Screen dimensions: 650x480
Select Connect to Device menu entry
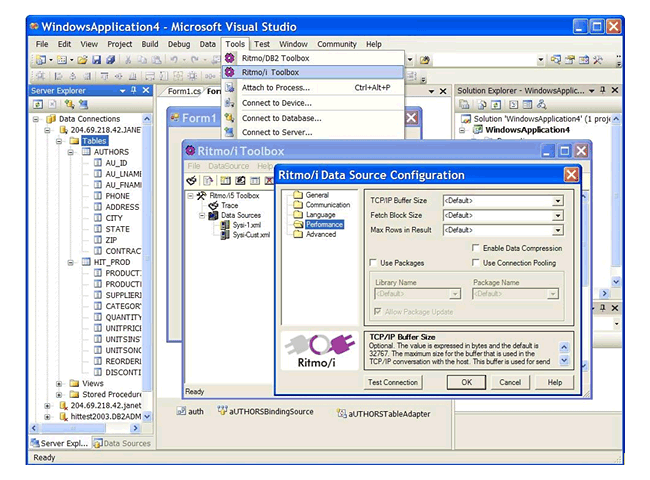tap(313, 103)
